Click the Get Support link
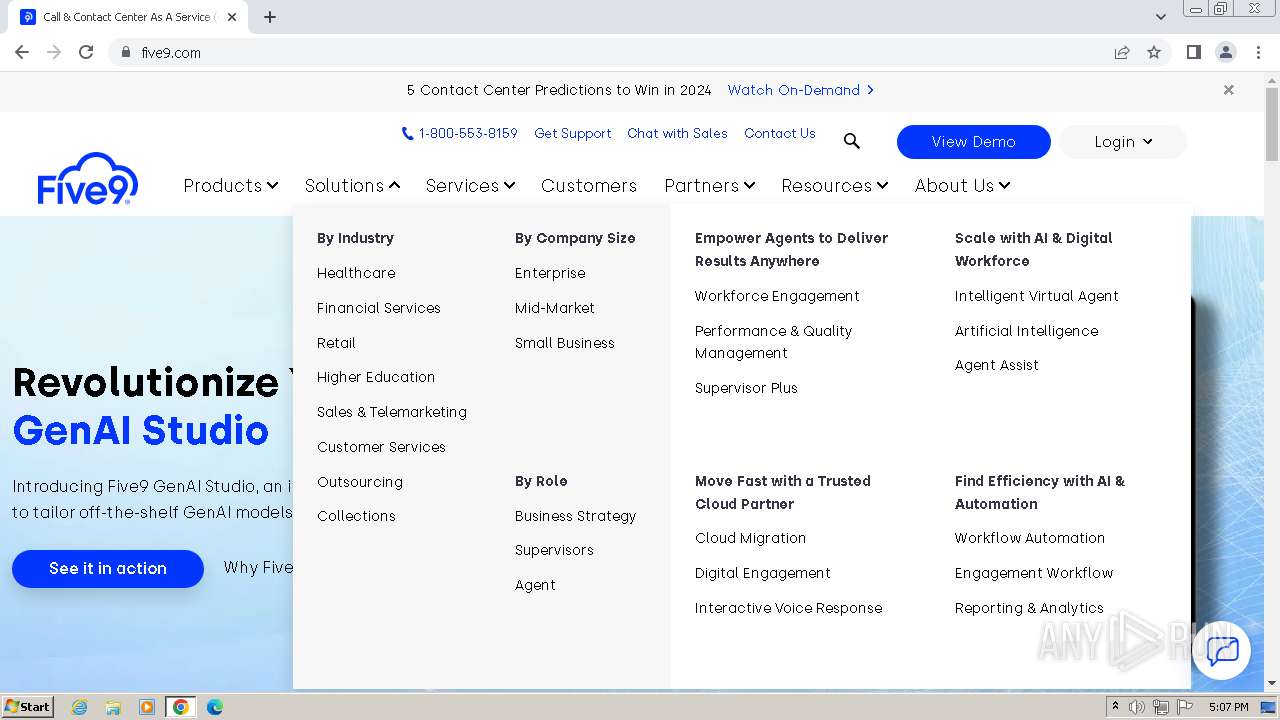The width and height of the screenshot is (1280, 720). coord(573,133)
